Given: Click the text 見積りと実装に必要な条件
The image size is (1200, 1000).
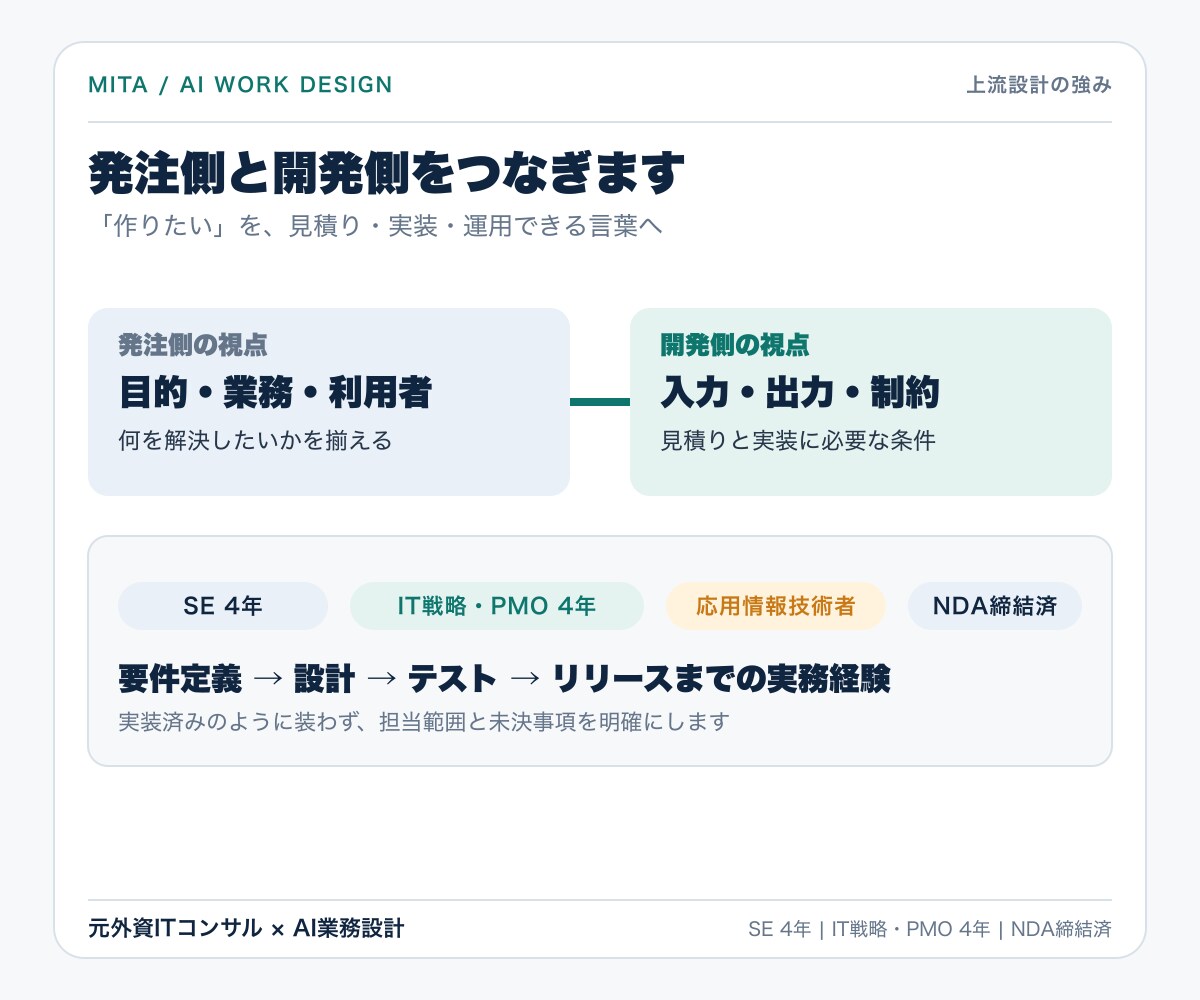Looking at the screenshot, I should [798, 440].
